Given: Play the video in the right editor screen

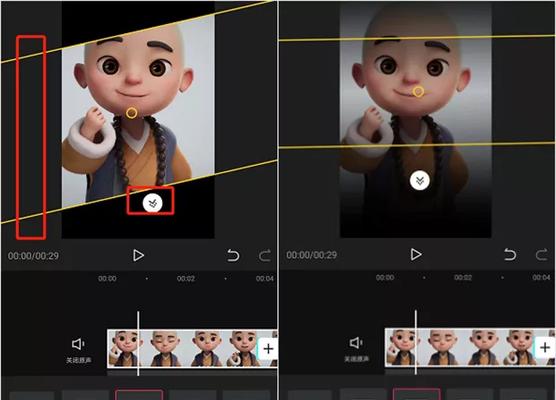Looking at the screenshot, I should [x=416, y=254].
